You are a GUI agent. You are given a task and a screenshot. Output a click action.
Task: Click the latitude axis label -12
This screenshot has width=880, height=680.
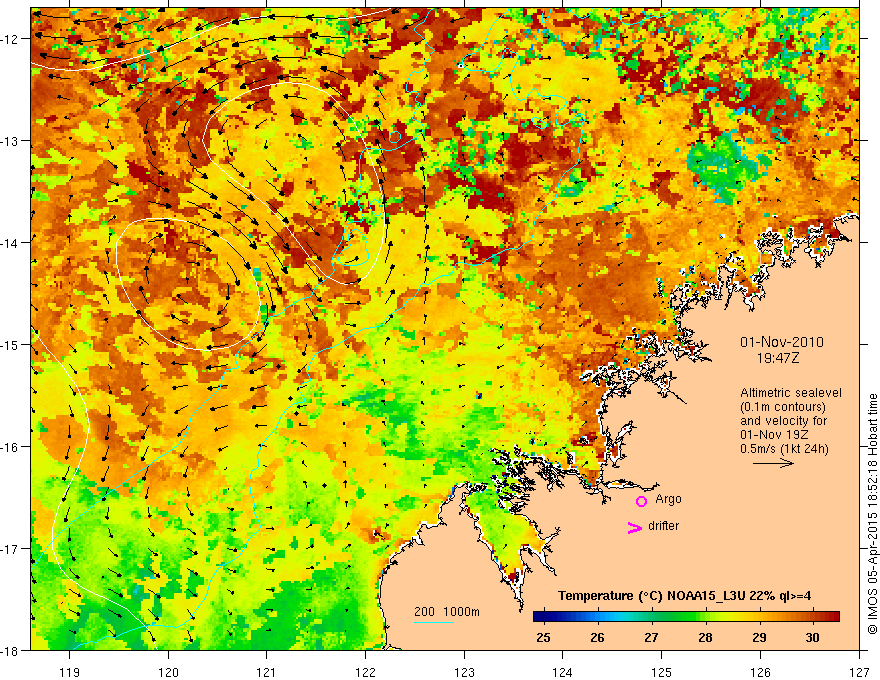click(11, 39)
